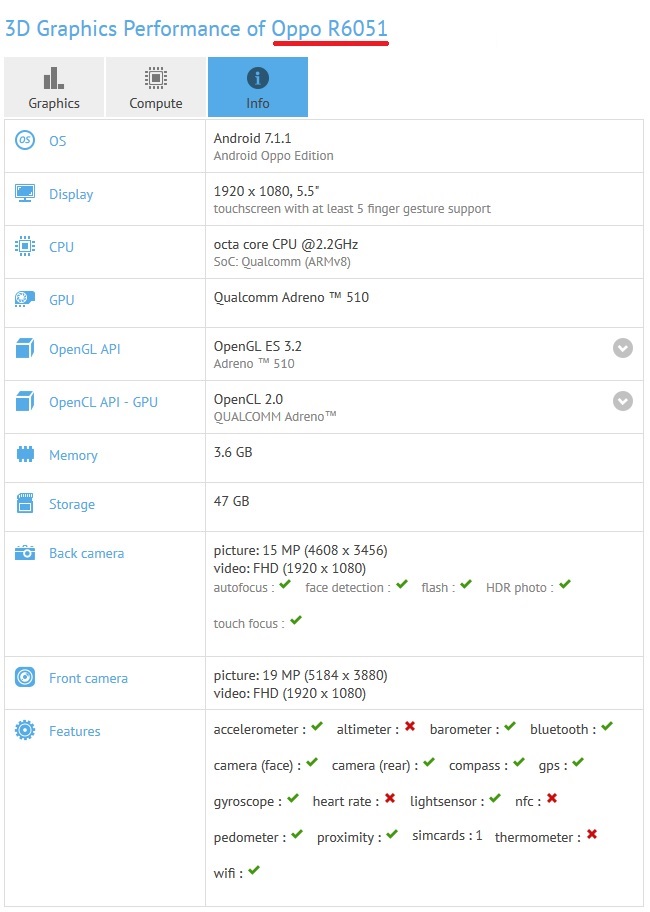Viewport: 650px width, 912px height.
Task: Click the Front camera lens icon
Action: pyautogui.click(x=25, y=678)
